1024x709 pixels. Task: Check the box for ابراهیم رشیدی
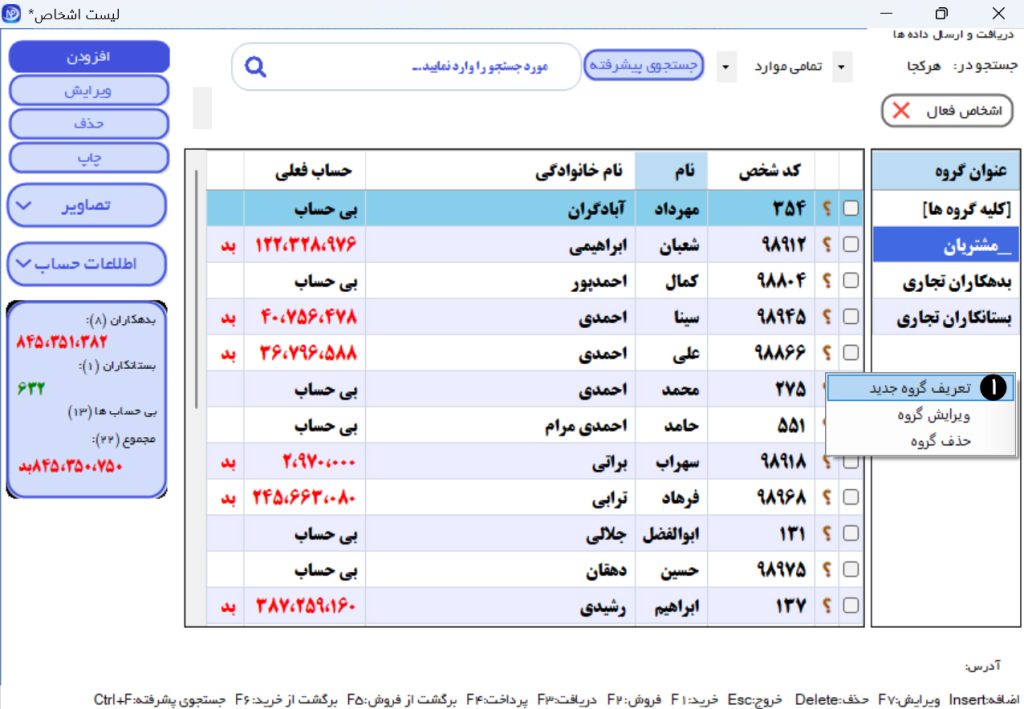(x=850, y=606)
